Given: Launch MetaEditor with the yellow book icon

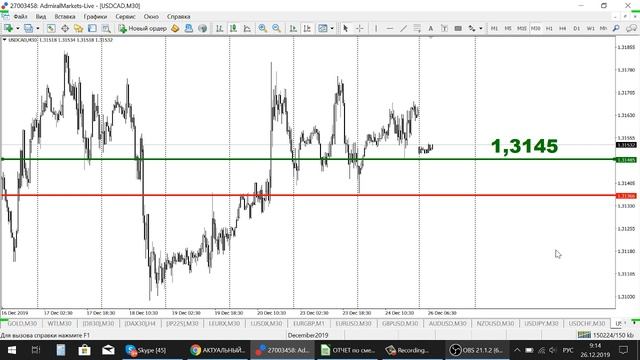Looking at the screenshot, I should click(x=175, y=28).
